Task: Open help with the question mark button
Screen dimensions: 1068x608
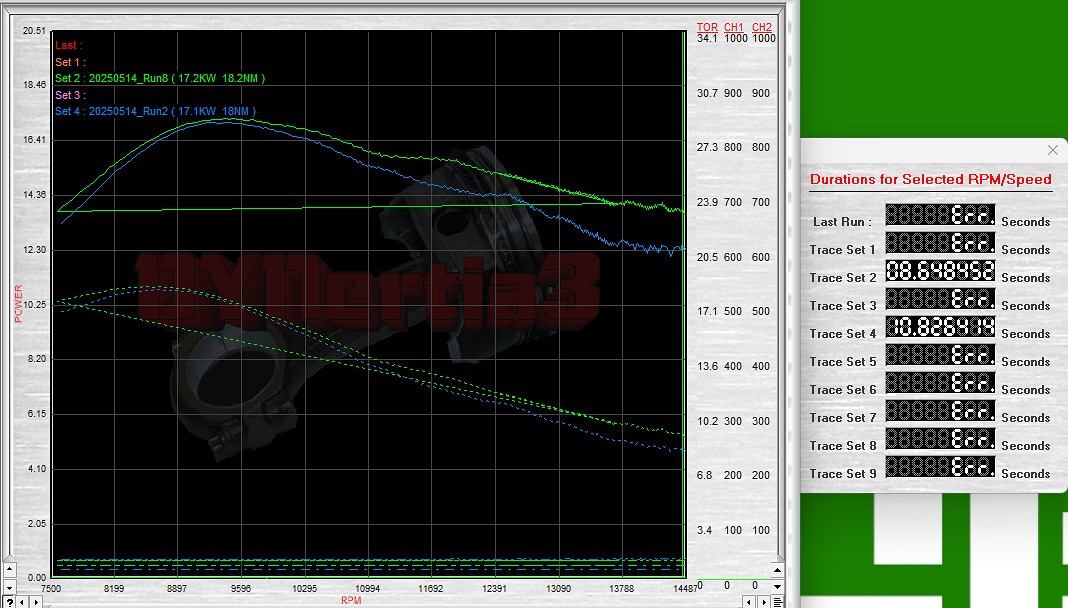Action: point(9,602)
